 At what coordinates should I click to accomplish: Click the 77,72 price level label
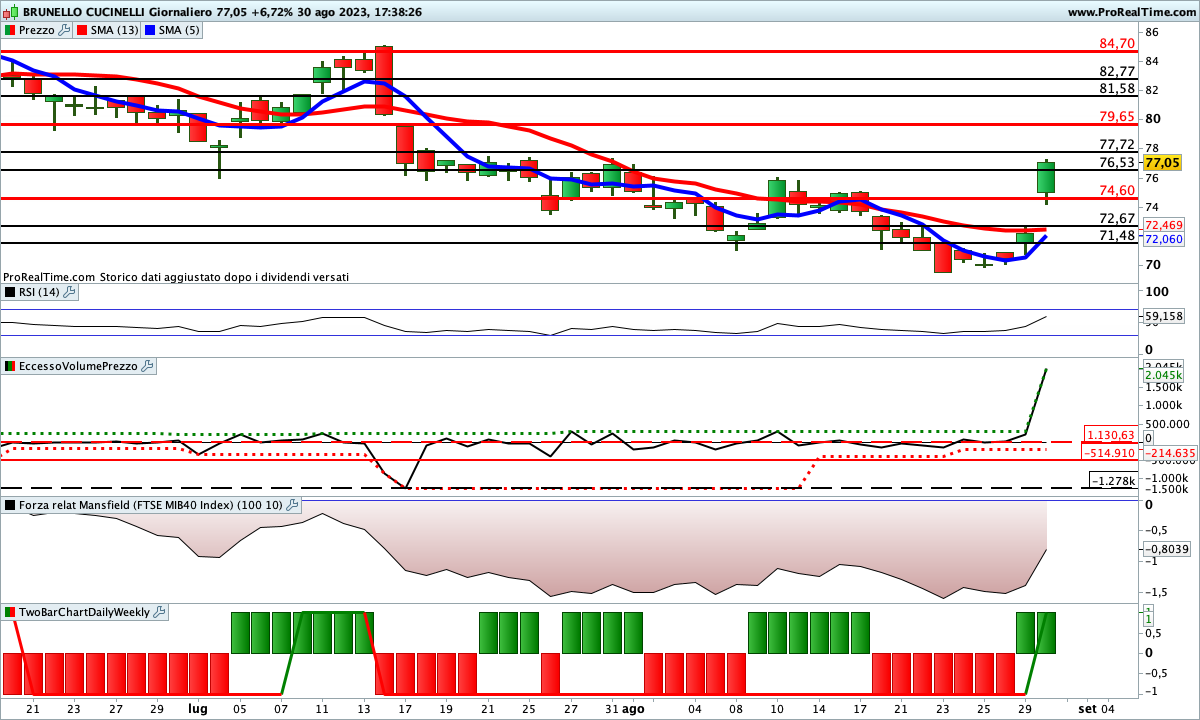(x=1117, y=144)
